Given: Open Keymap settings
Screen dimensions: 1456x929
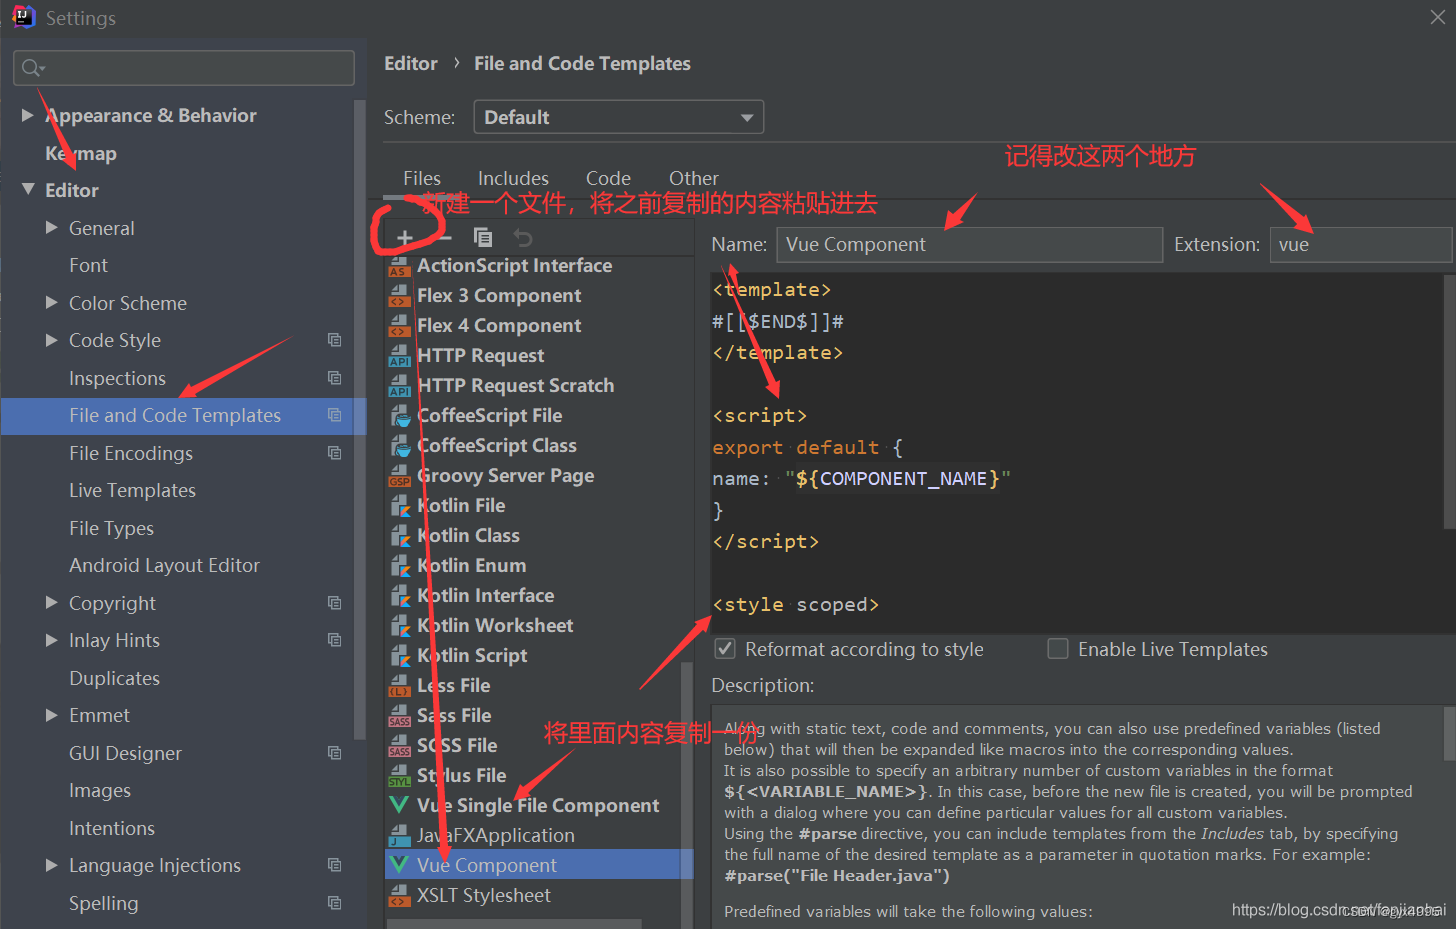Looking at the screenshot, I should [81, 153].
